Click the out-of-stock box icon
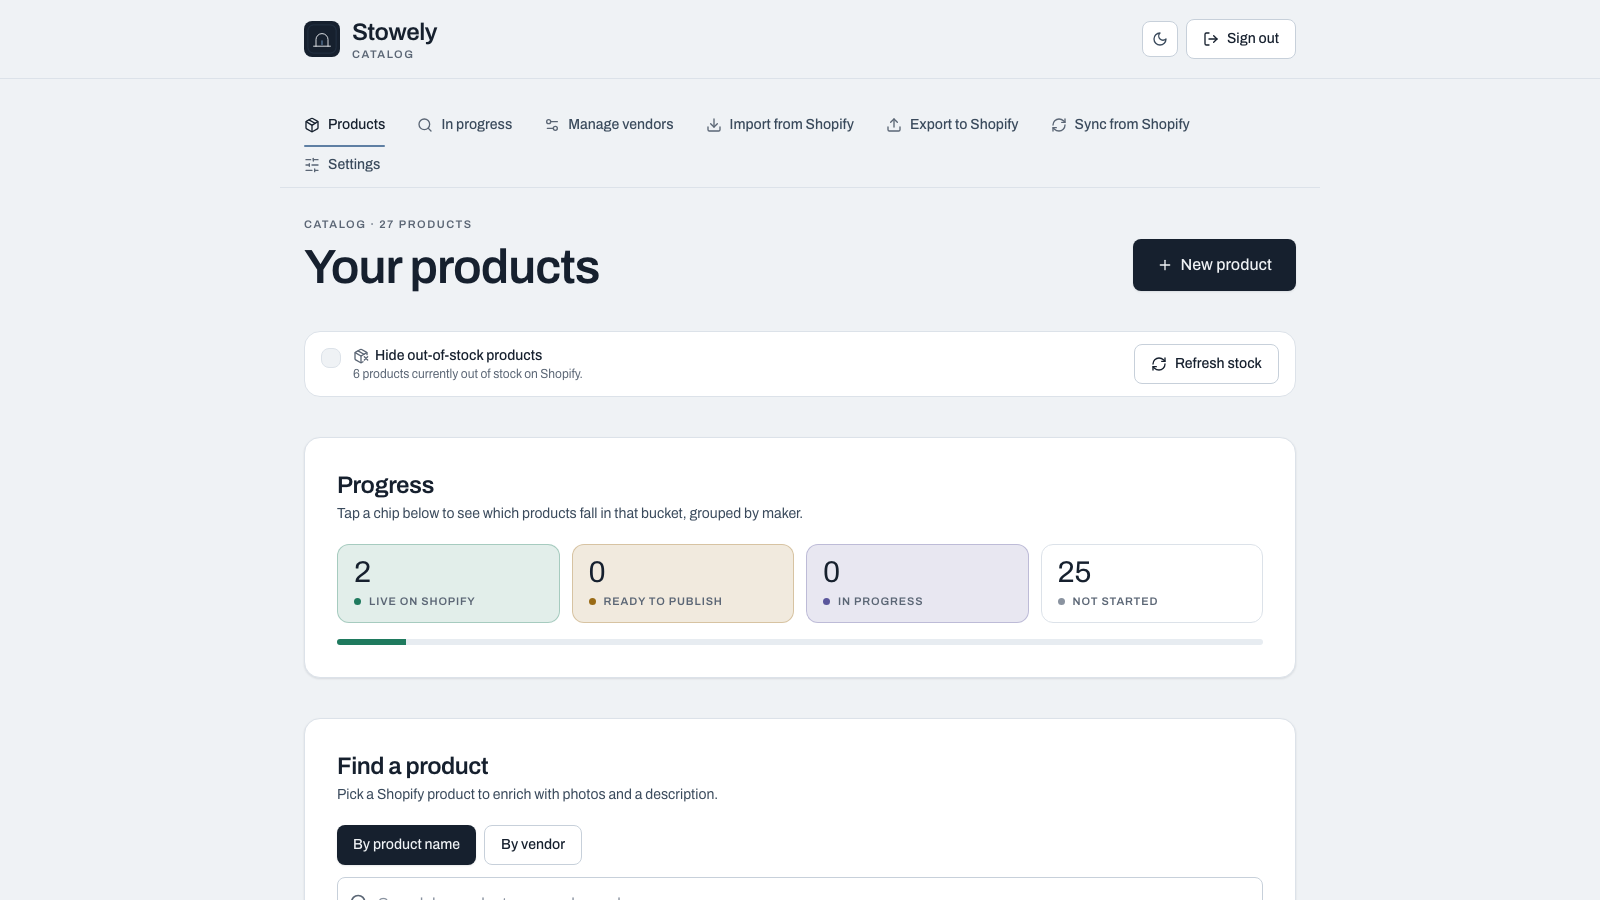Viewport: 1600px width, 900px height. click(361, 356)
